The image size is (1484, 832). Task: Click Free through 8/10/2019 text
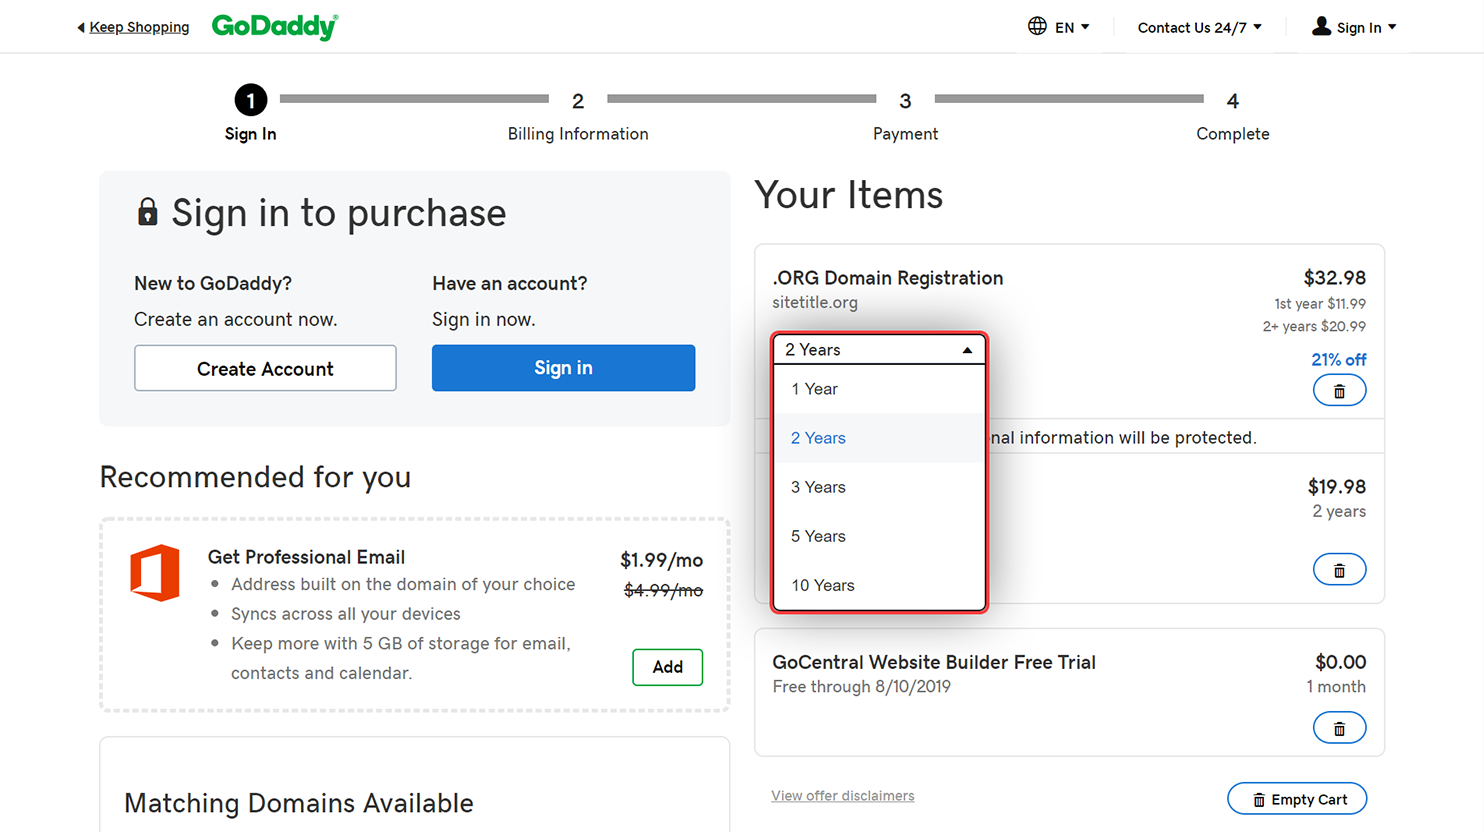tap(861, 687)
